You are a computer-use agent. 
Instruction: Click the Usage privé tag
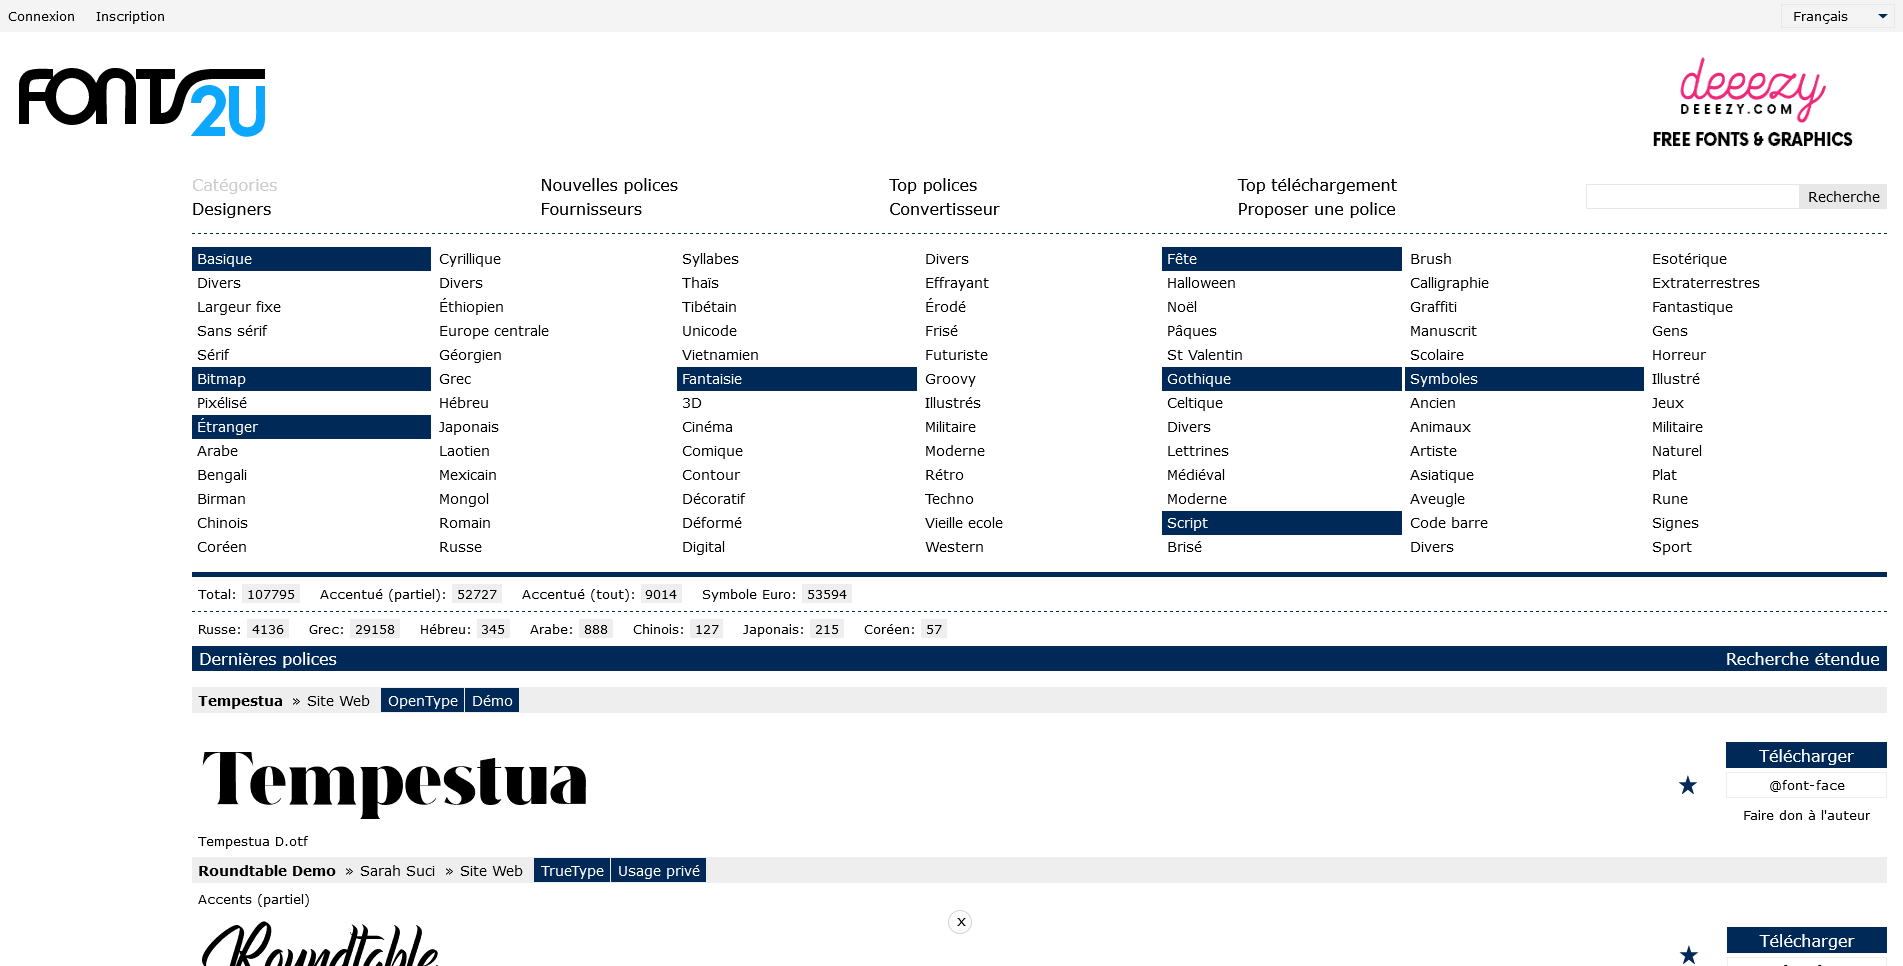(659, 871)
